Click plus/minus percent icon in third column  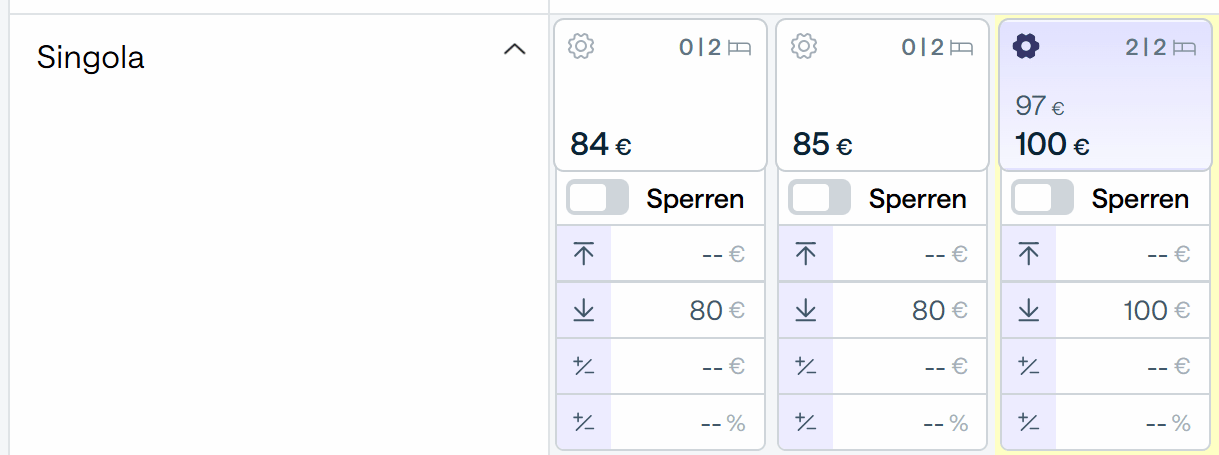[x=1029, y=423]
